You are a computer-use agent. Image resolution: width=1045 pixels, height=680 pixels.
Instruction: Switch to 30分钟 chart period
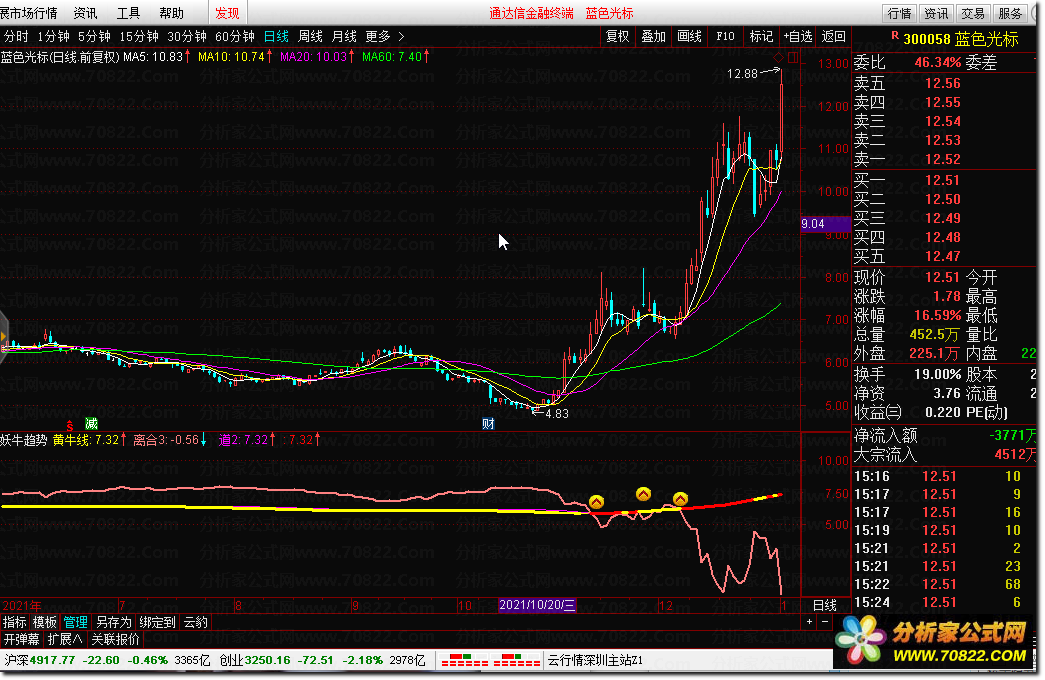pyautogui.click(x=187, y=37)
